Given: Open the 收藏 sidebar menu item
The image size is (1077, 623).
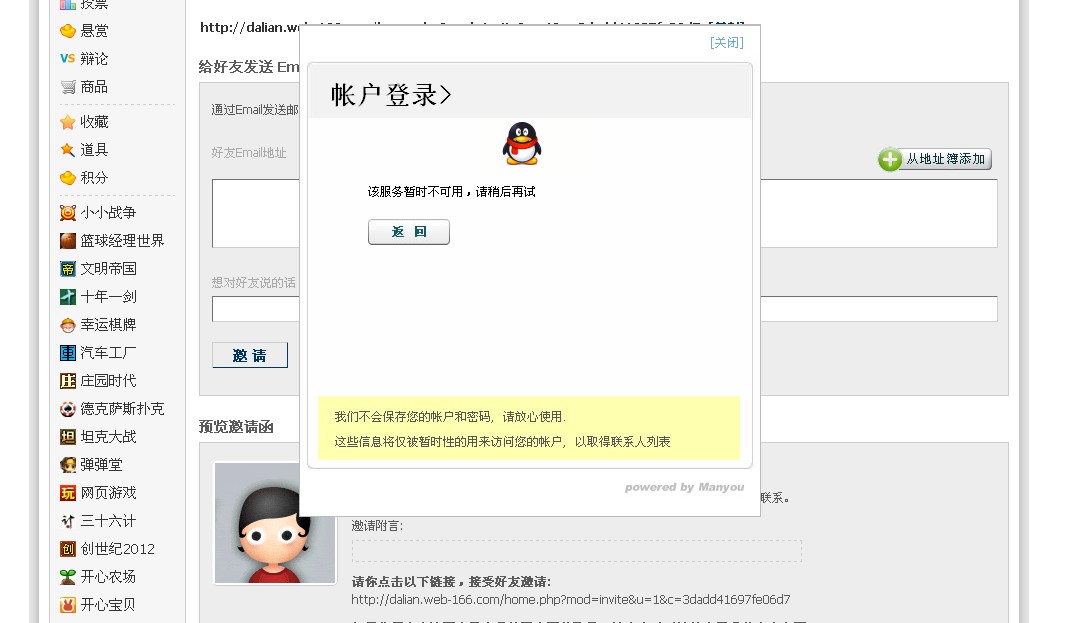Looking at the screenshot, I should [x=94, y=122].
